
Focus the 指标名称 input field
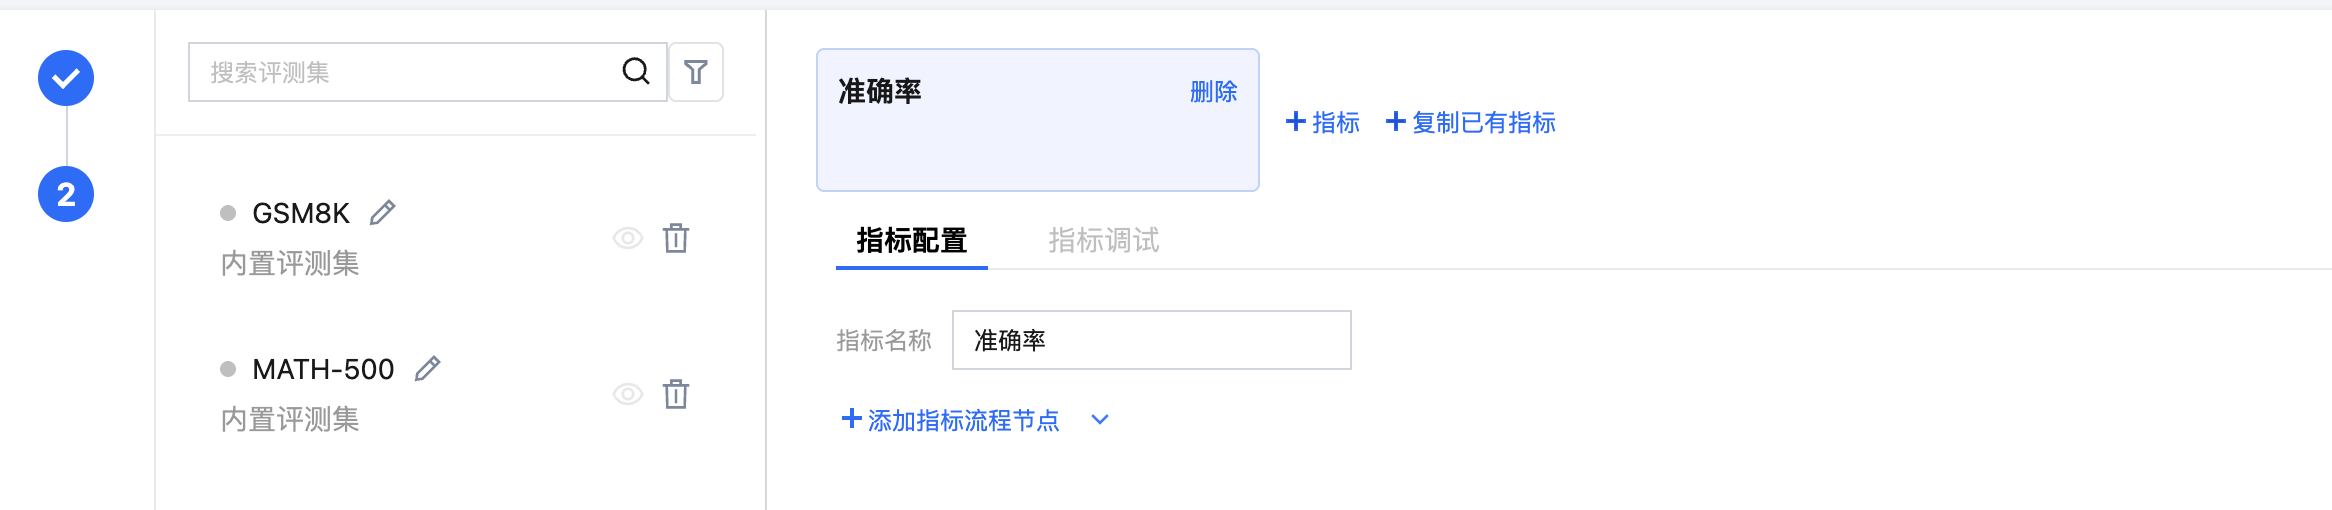pyautogui.click(x=1150, y=340)
